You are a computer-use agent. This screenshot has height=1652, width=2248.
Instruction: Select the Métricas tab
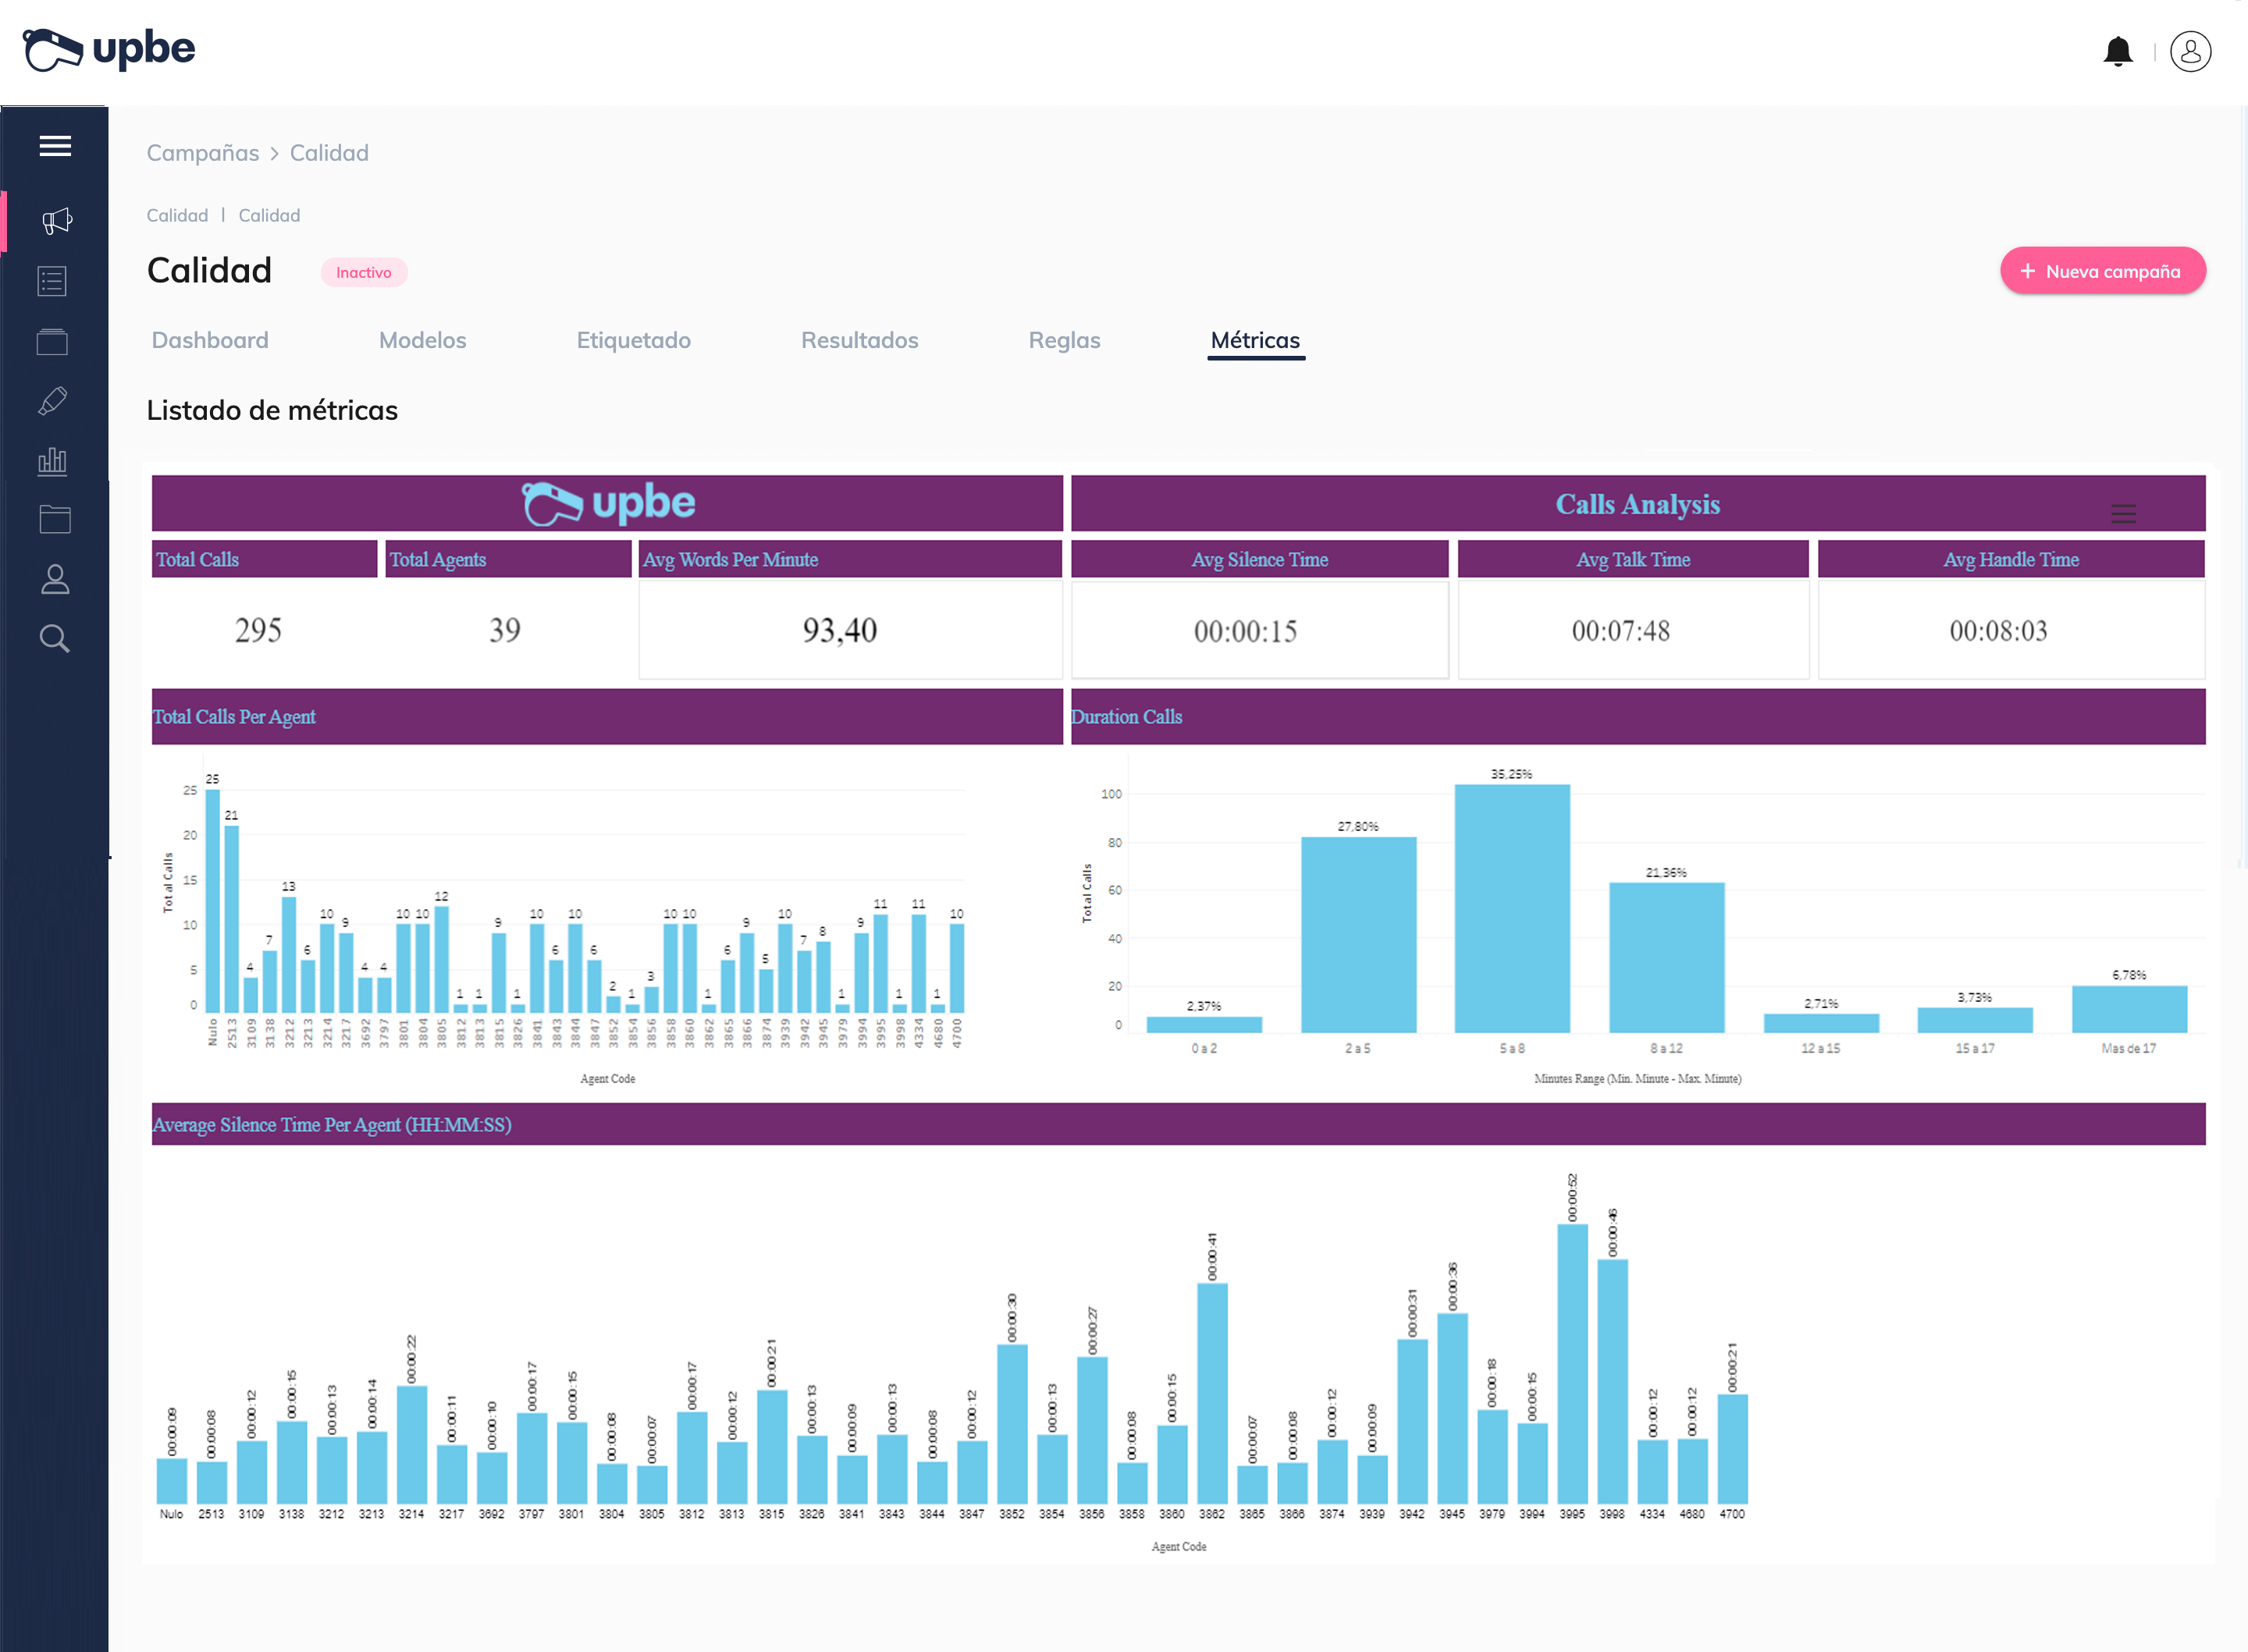1257,340
